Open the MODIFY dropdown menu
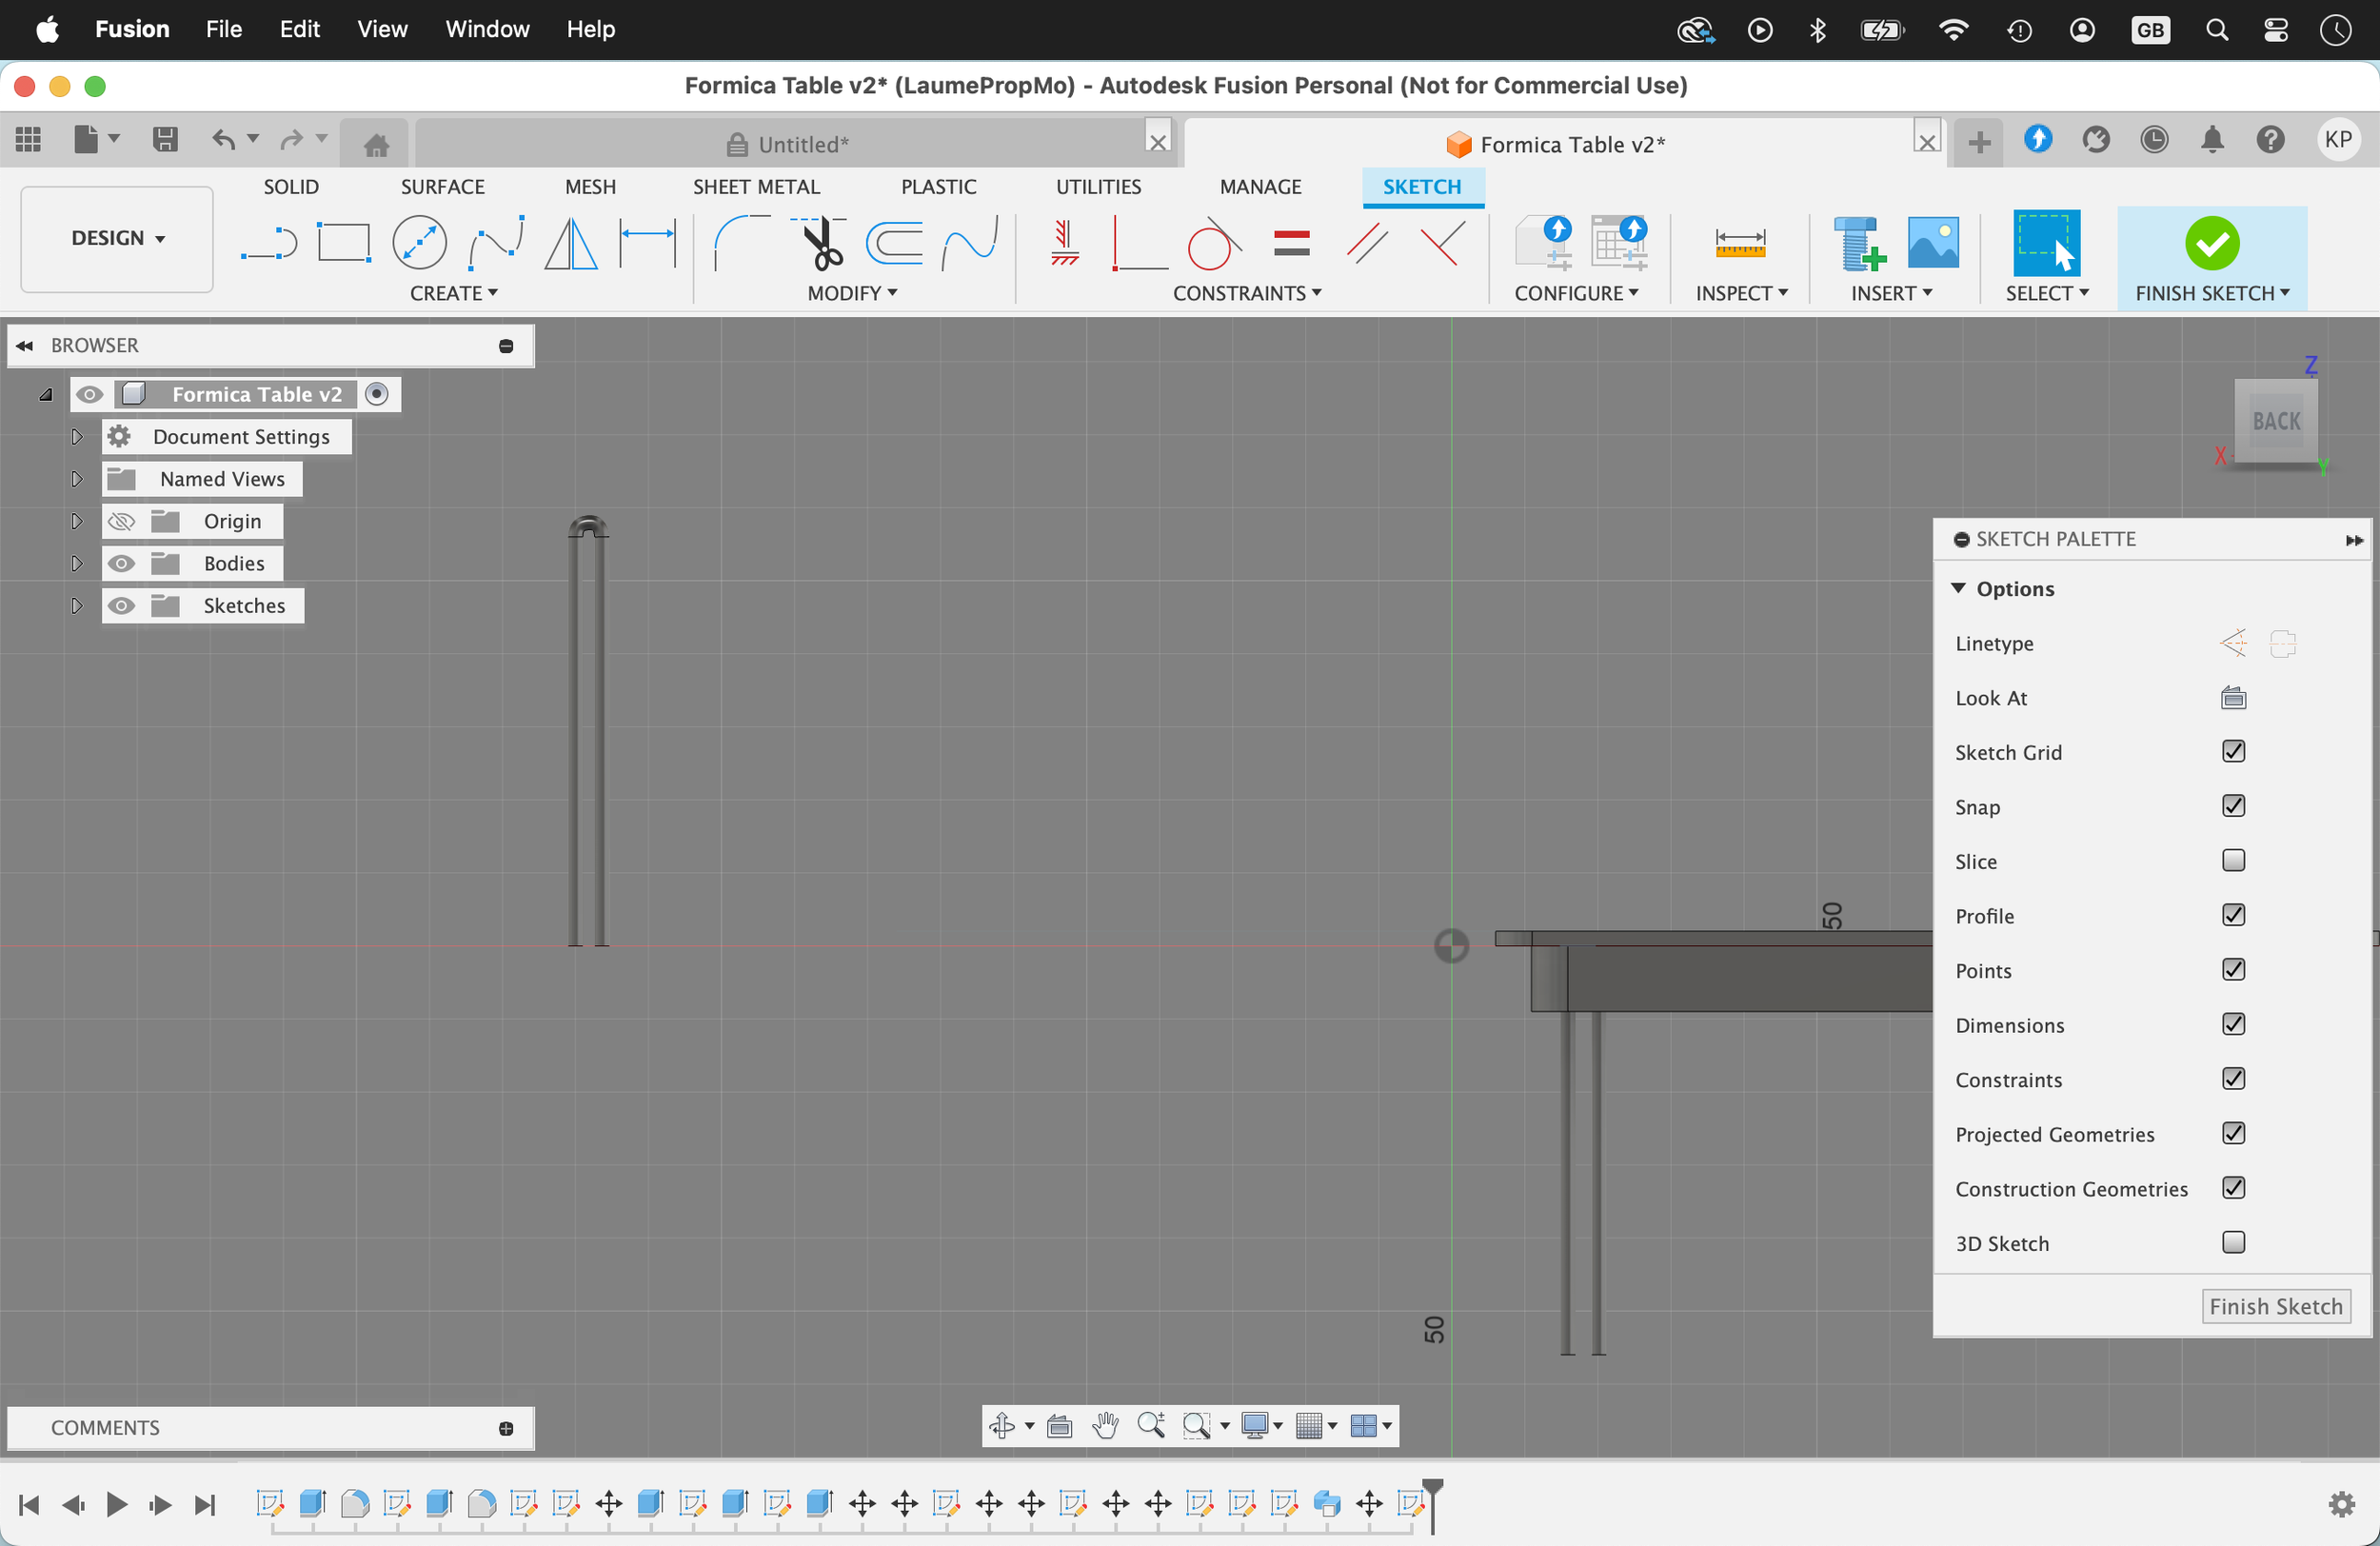 [852, 293]
